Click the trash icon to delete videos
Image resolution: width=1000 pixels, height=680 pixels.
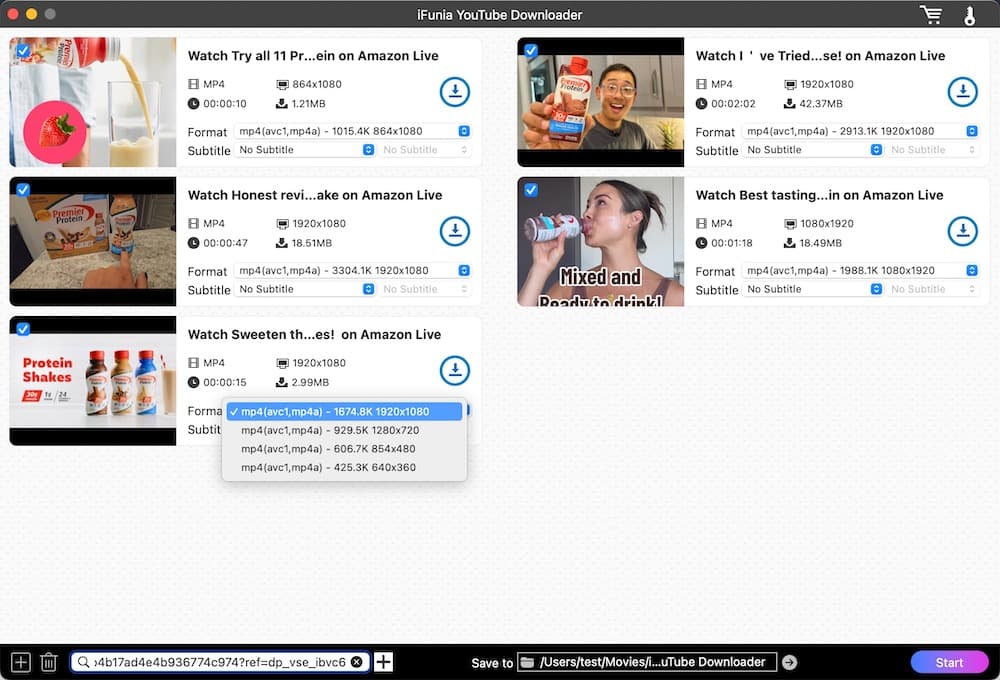[48, 662]
